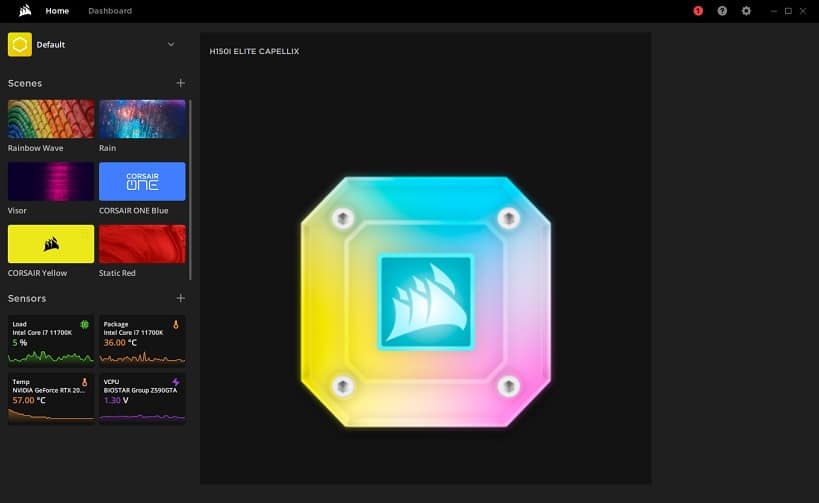Open the settings gear icon
The height and width of the screenshot is (503, 819).
pos(746,11)
